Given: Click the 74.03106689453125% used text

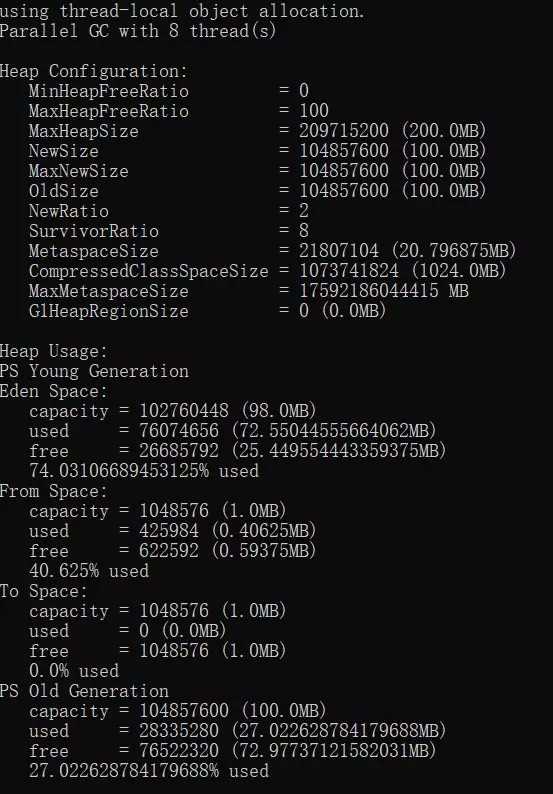Looking at the screenshot, I should 144,471.
